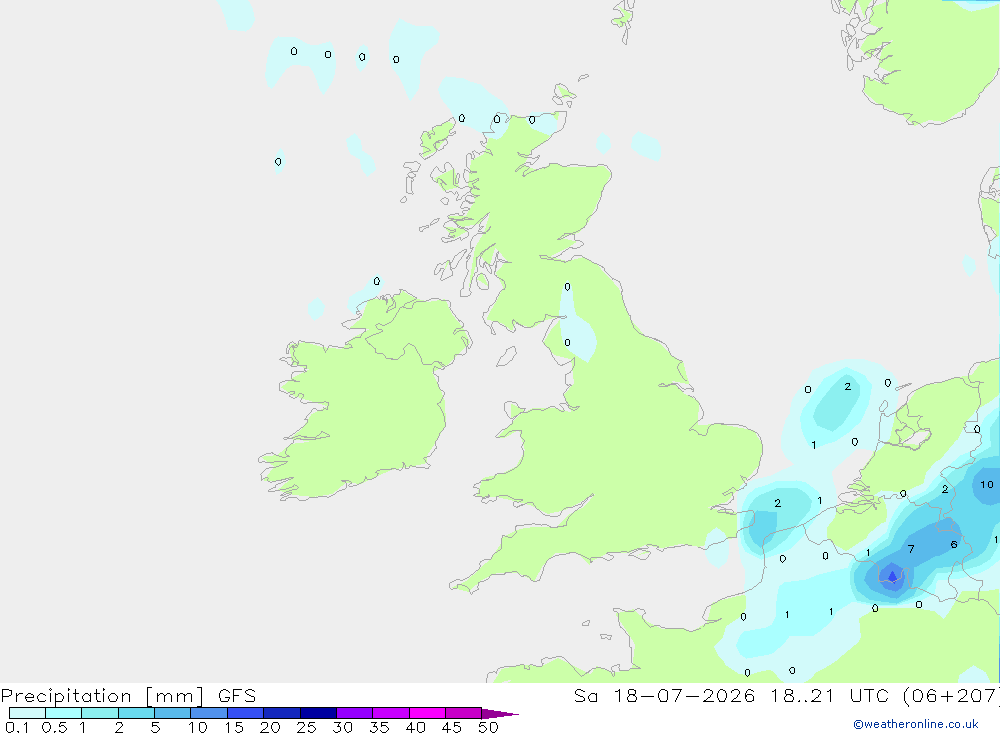Select the 35–40 mm purple legend swatch
Viewport: 1000px width, 733px height.
391,713
